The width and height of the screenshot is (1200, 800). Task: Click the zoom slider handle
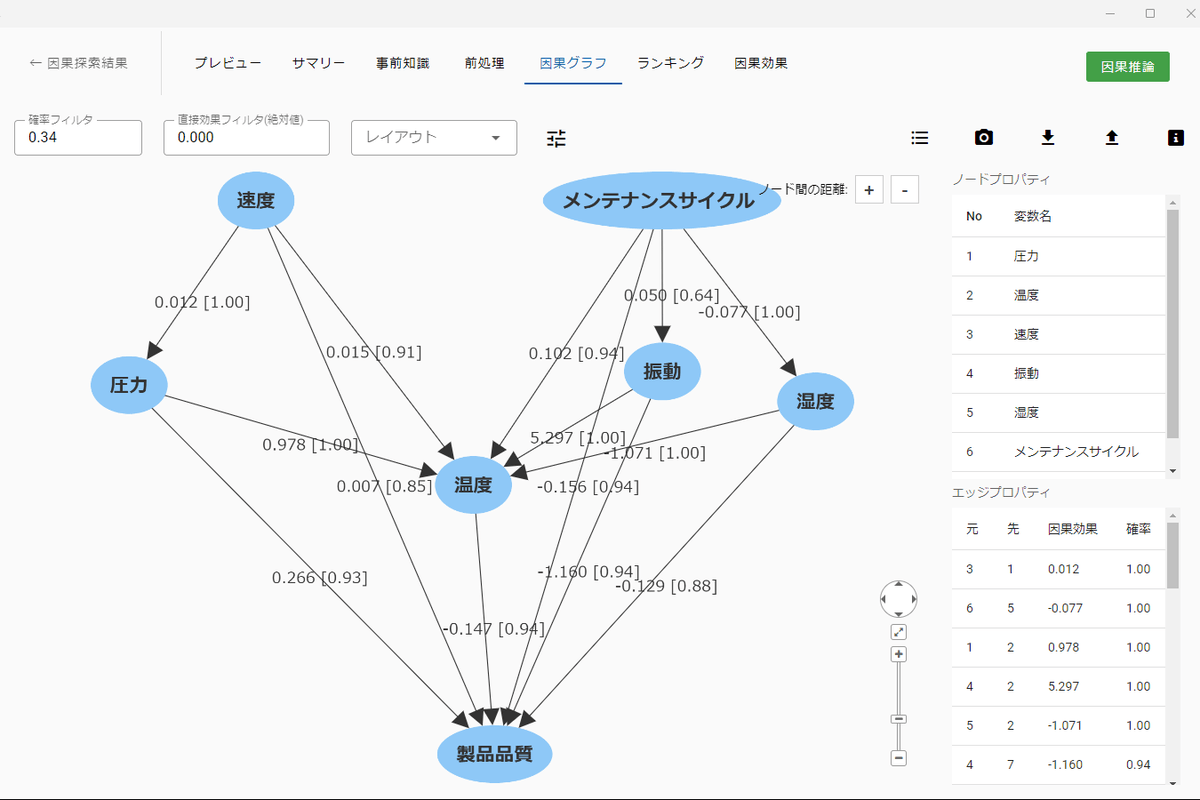[x=898, y=719]
